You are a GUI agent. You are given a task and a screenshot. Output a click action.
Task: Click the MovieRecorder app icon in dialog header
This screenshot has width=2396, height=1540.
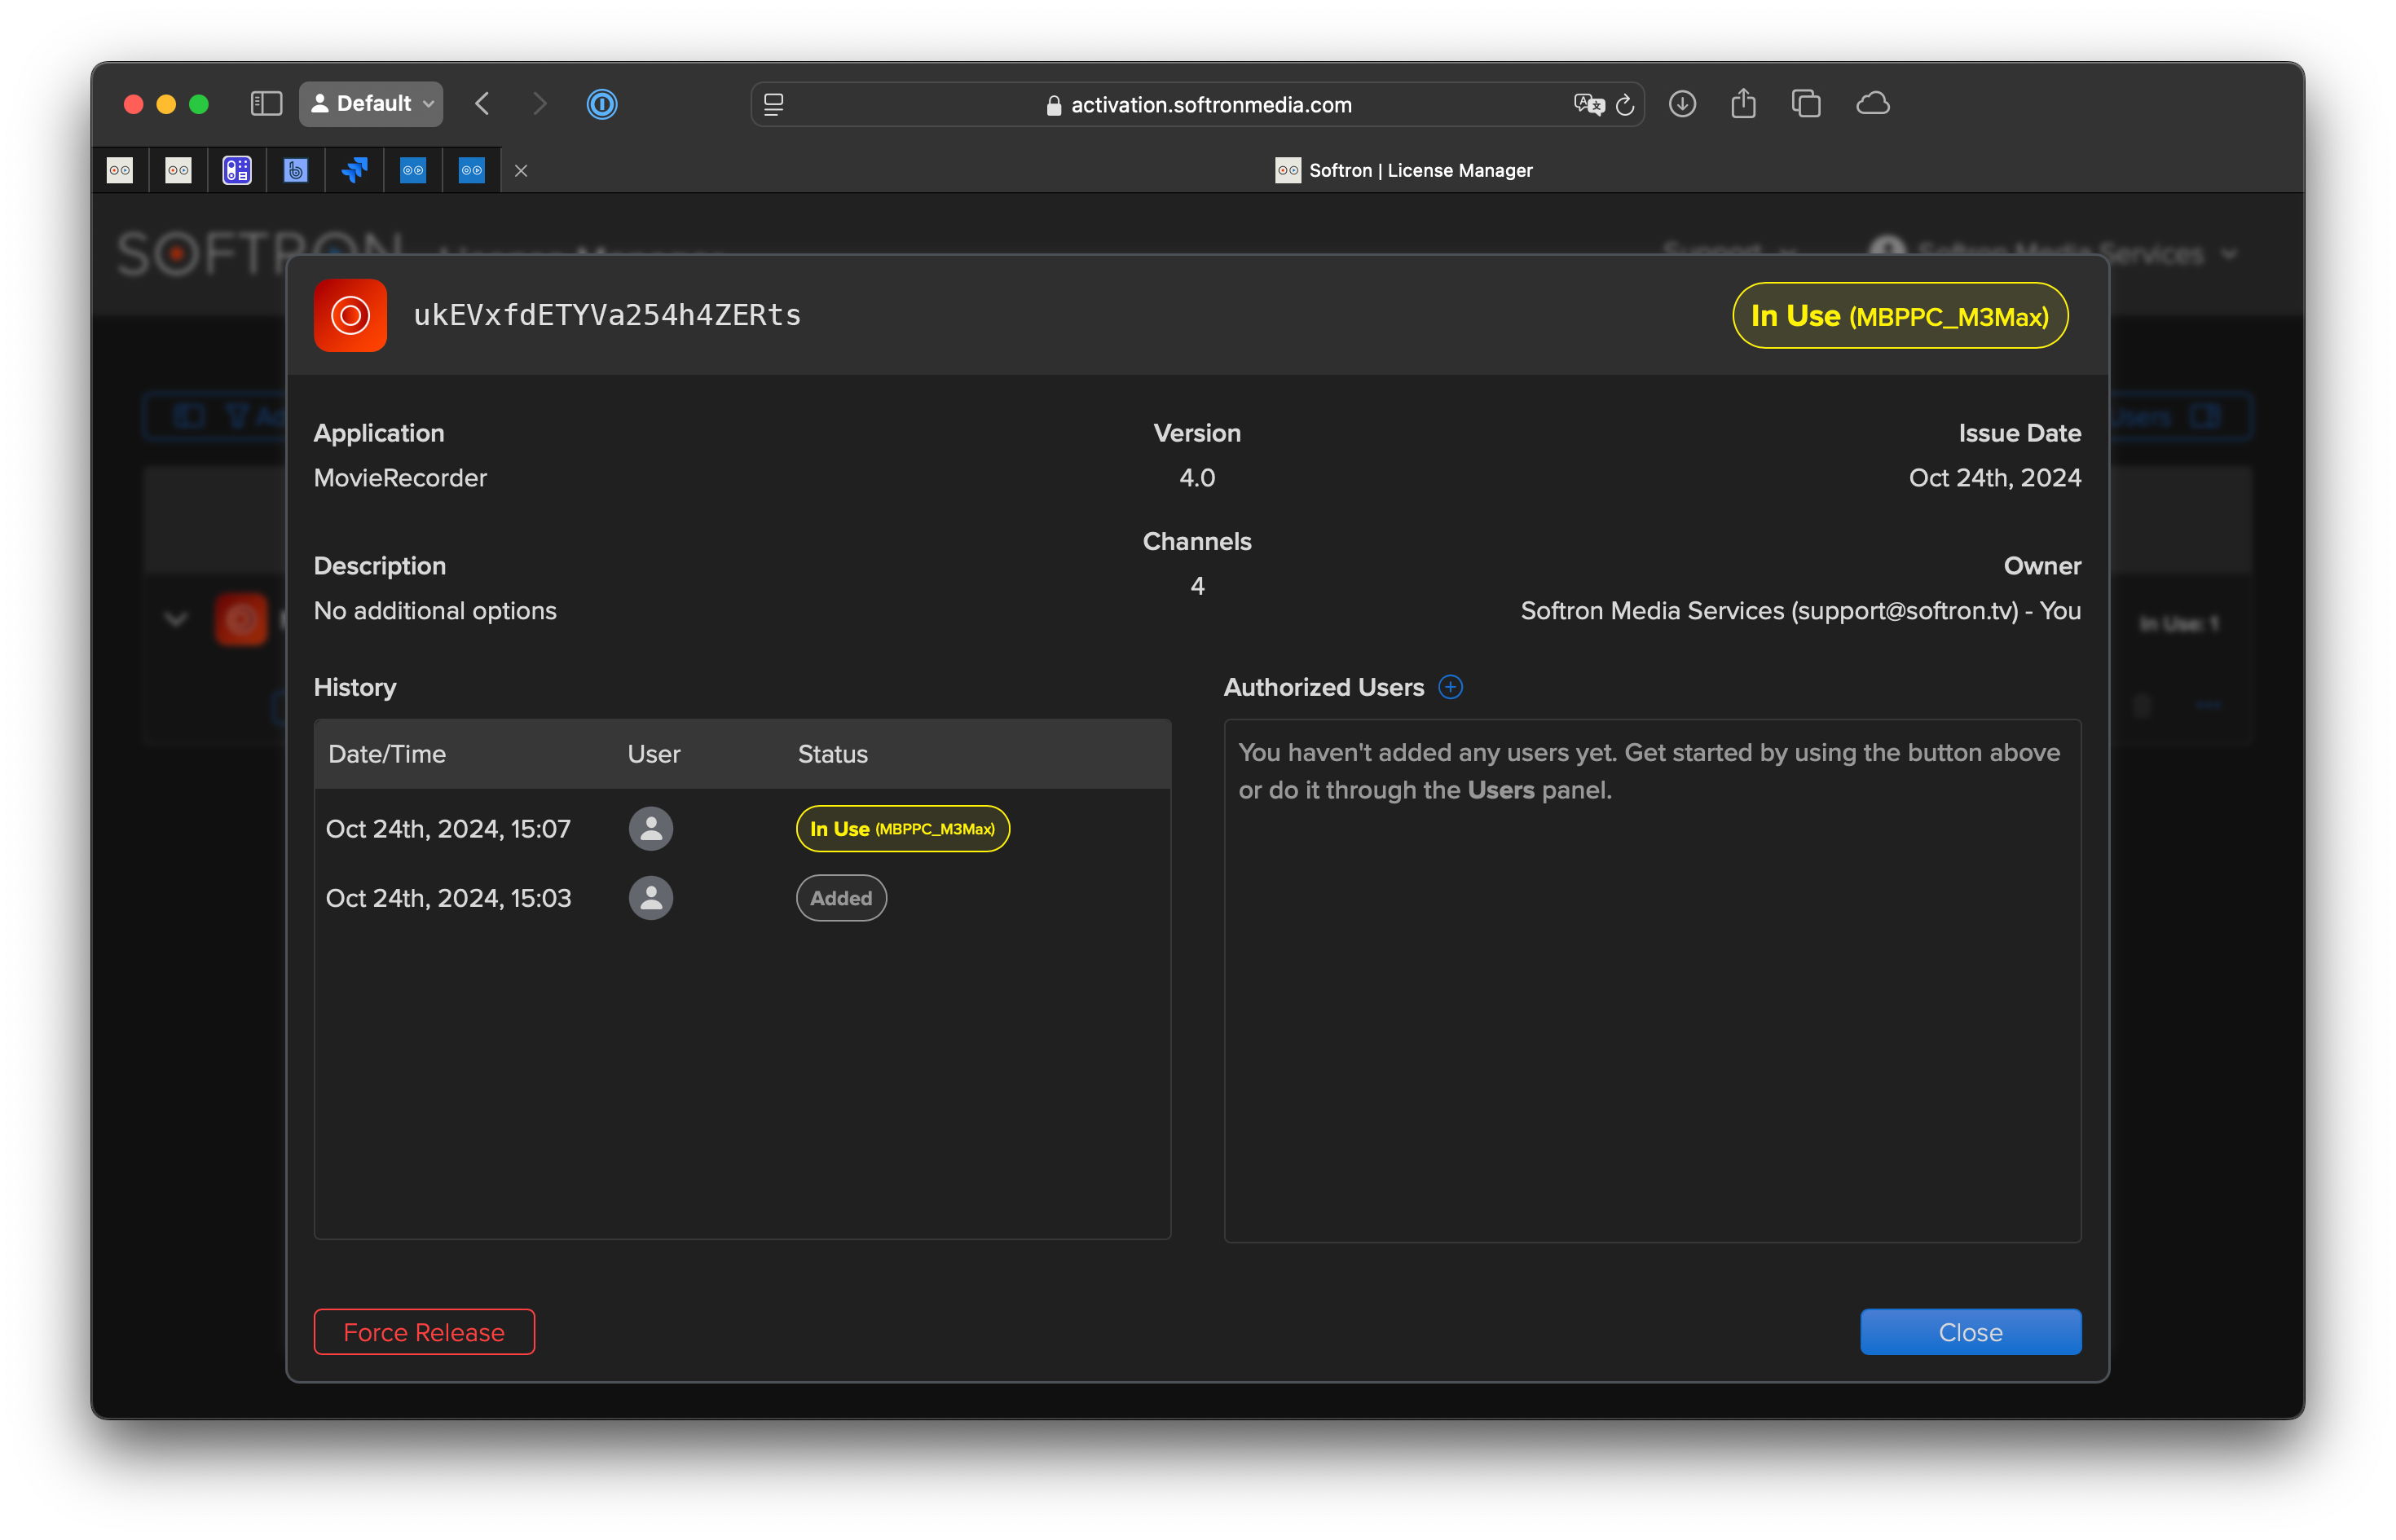tap(350, 315)
